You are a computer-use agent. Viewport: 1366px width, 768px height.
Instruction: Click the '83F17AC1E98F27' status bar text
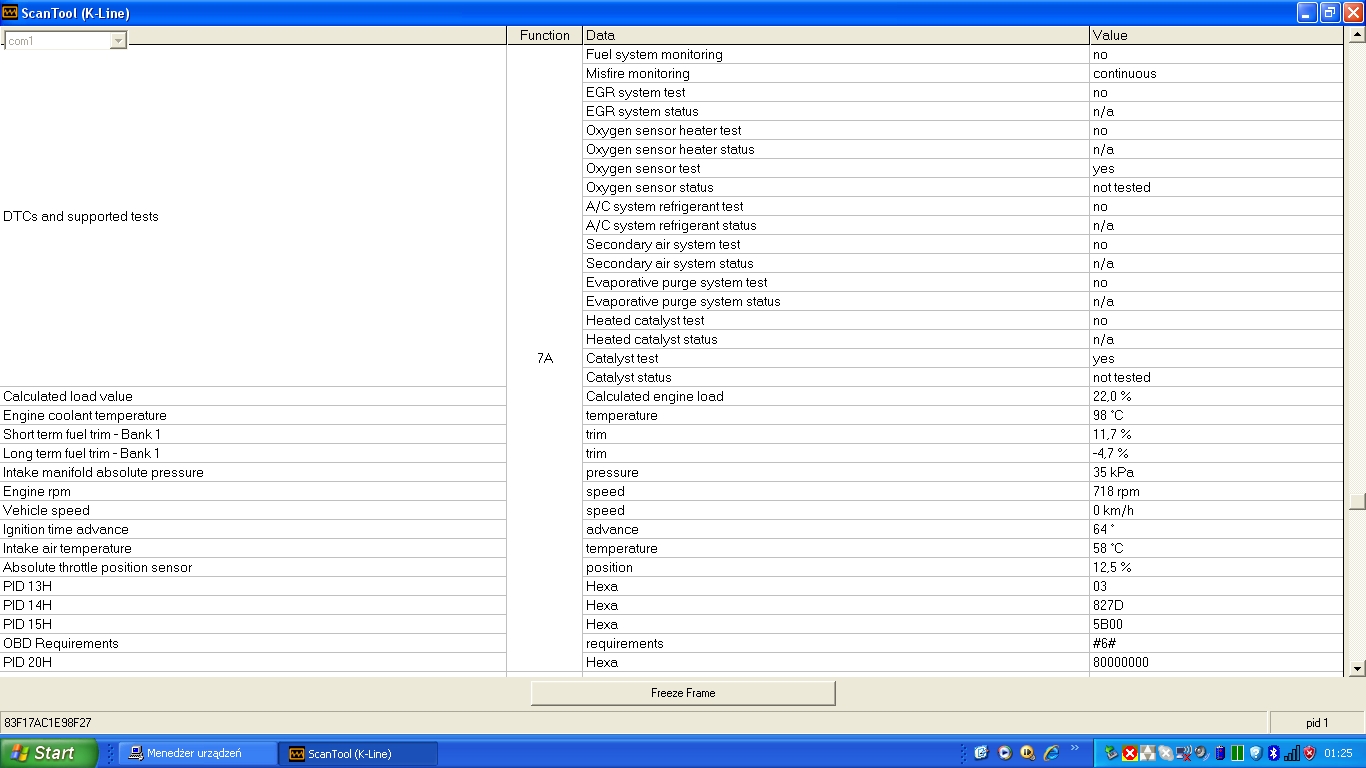[48, 723]
